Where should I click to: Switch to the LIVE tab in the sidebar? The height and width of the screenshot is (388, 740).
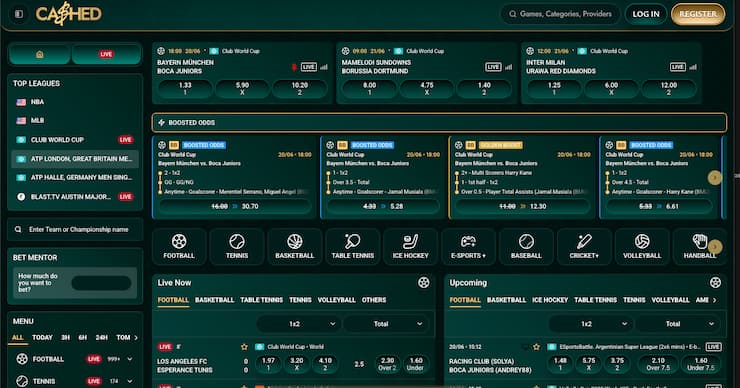click(106, 54)
